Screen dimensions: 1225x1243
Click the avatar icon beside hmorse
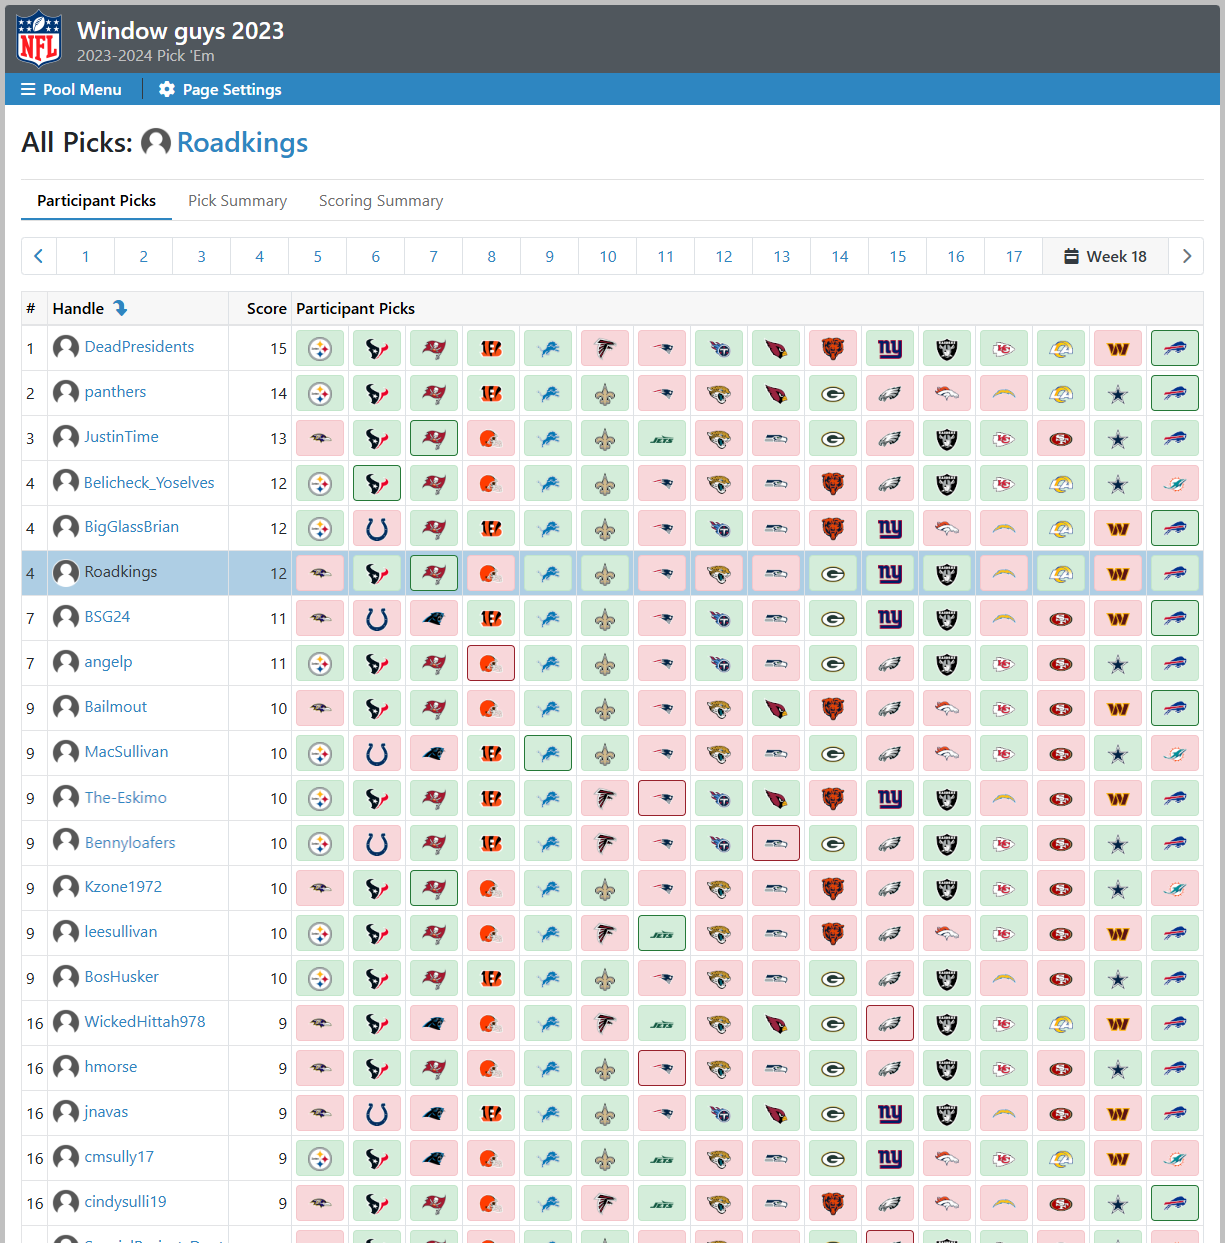pyautogui.click(x=66, y=1067)
